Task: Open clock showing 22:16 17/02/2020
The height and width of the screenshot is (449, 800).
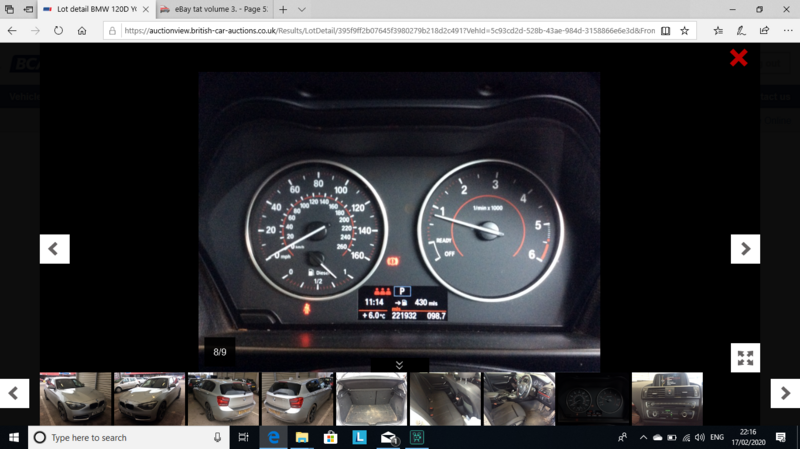Action: [x=748, y=437]
